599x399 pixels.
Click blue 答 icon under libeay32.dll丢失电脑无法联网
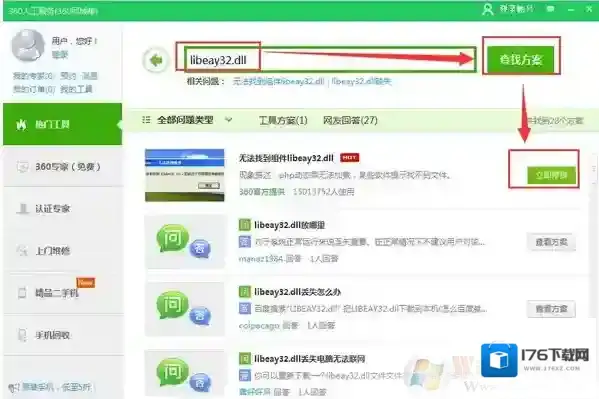coord(244,375)
